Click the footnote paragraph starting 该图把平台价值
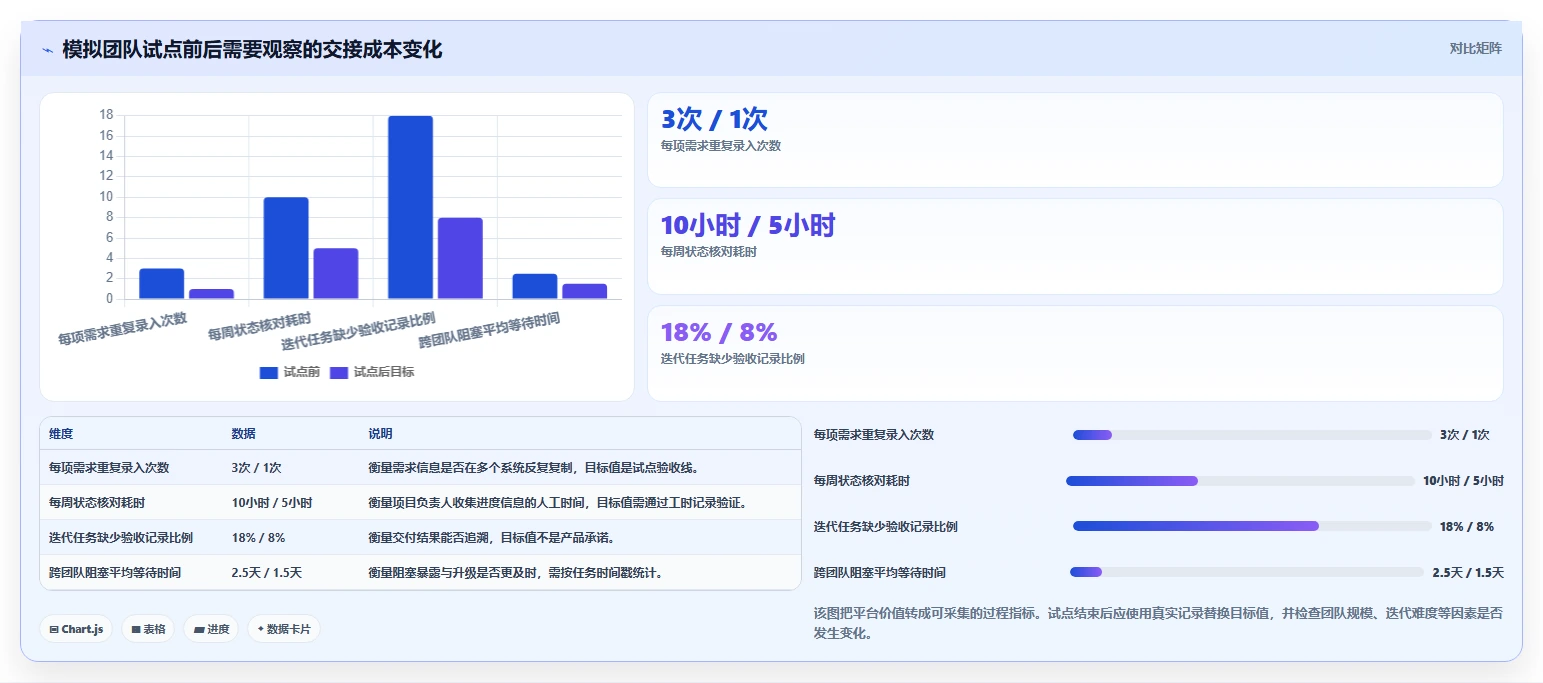The height and width of the screenshot is (683, 1543). click(x=1159, y=623)
